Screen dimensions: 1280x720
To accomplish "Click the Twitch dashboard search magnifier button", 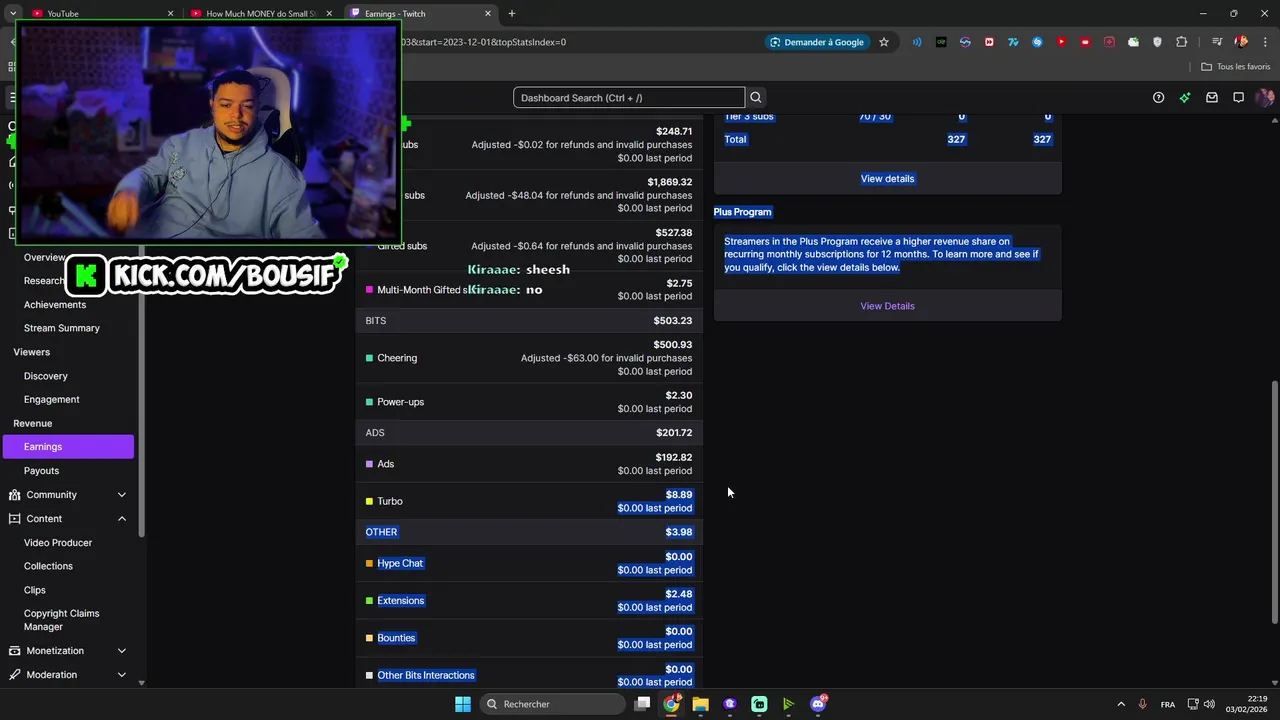I will coord(756,97).
